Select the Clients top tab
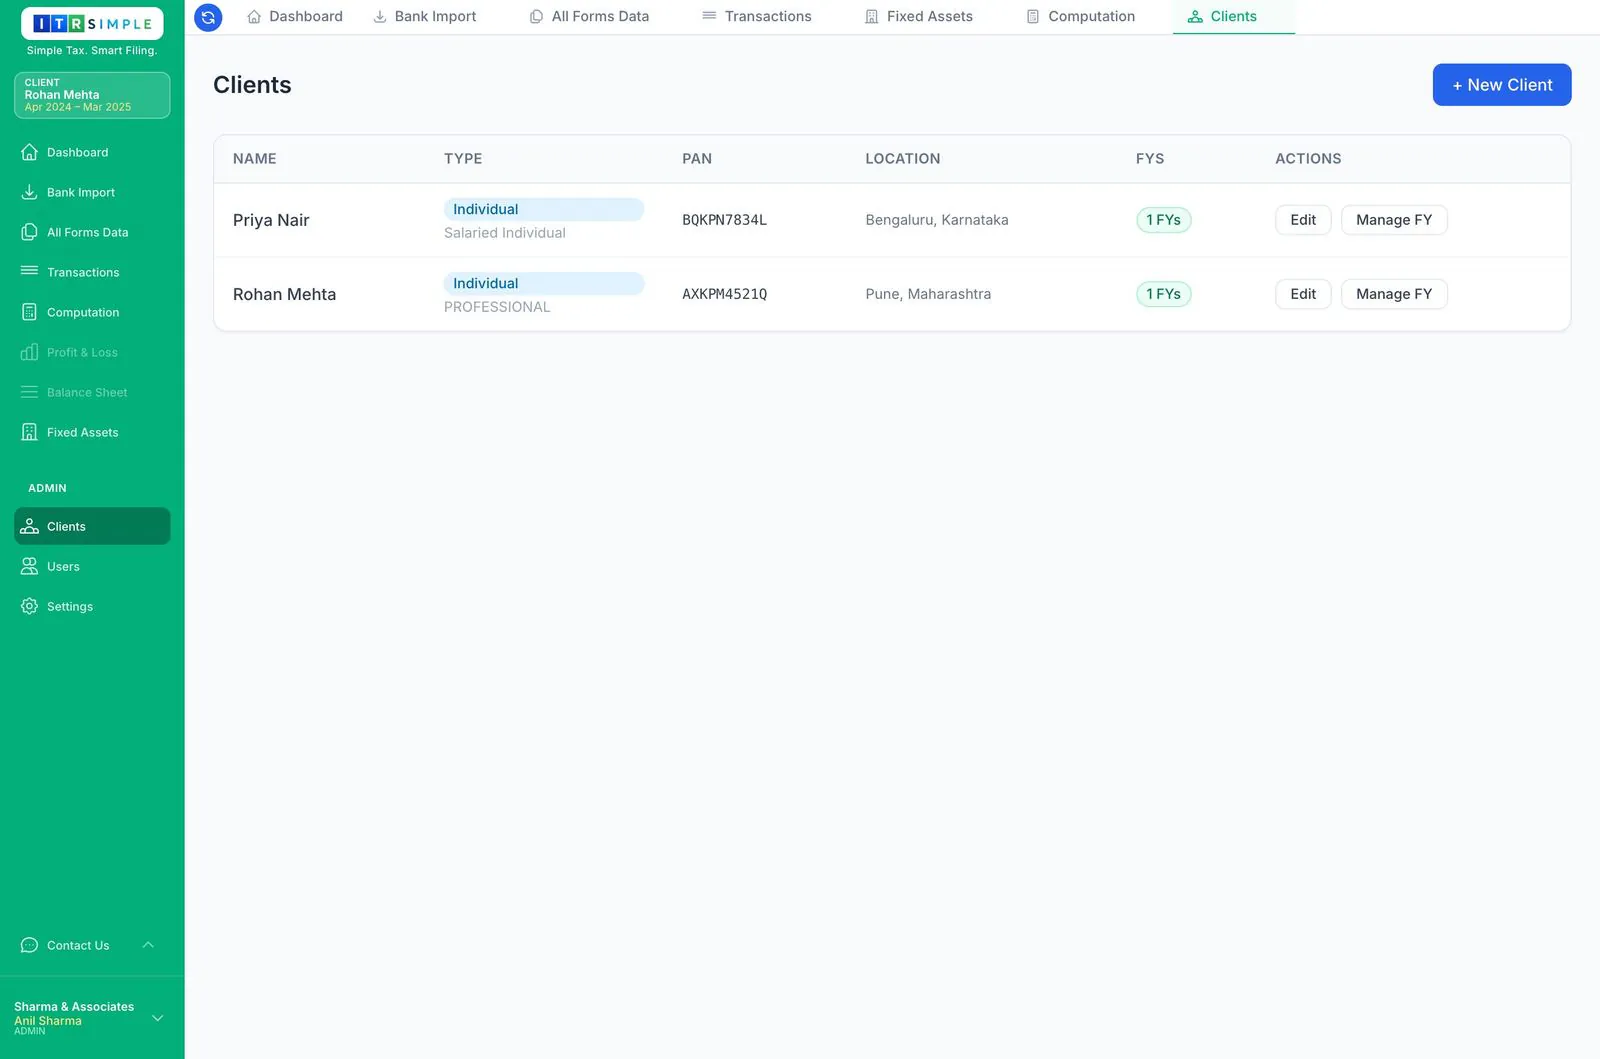Screen dimensions: 1600x1059 1233,17
